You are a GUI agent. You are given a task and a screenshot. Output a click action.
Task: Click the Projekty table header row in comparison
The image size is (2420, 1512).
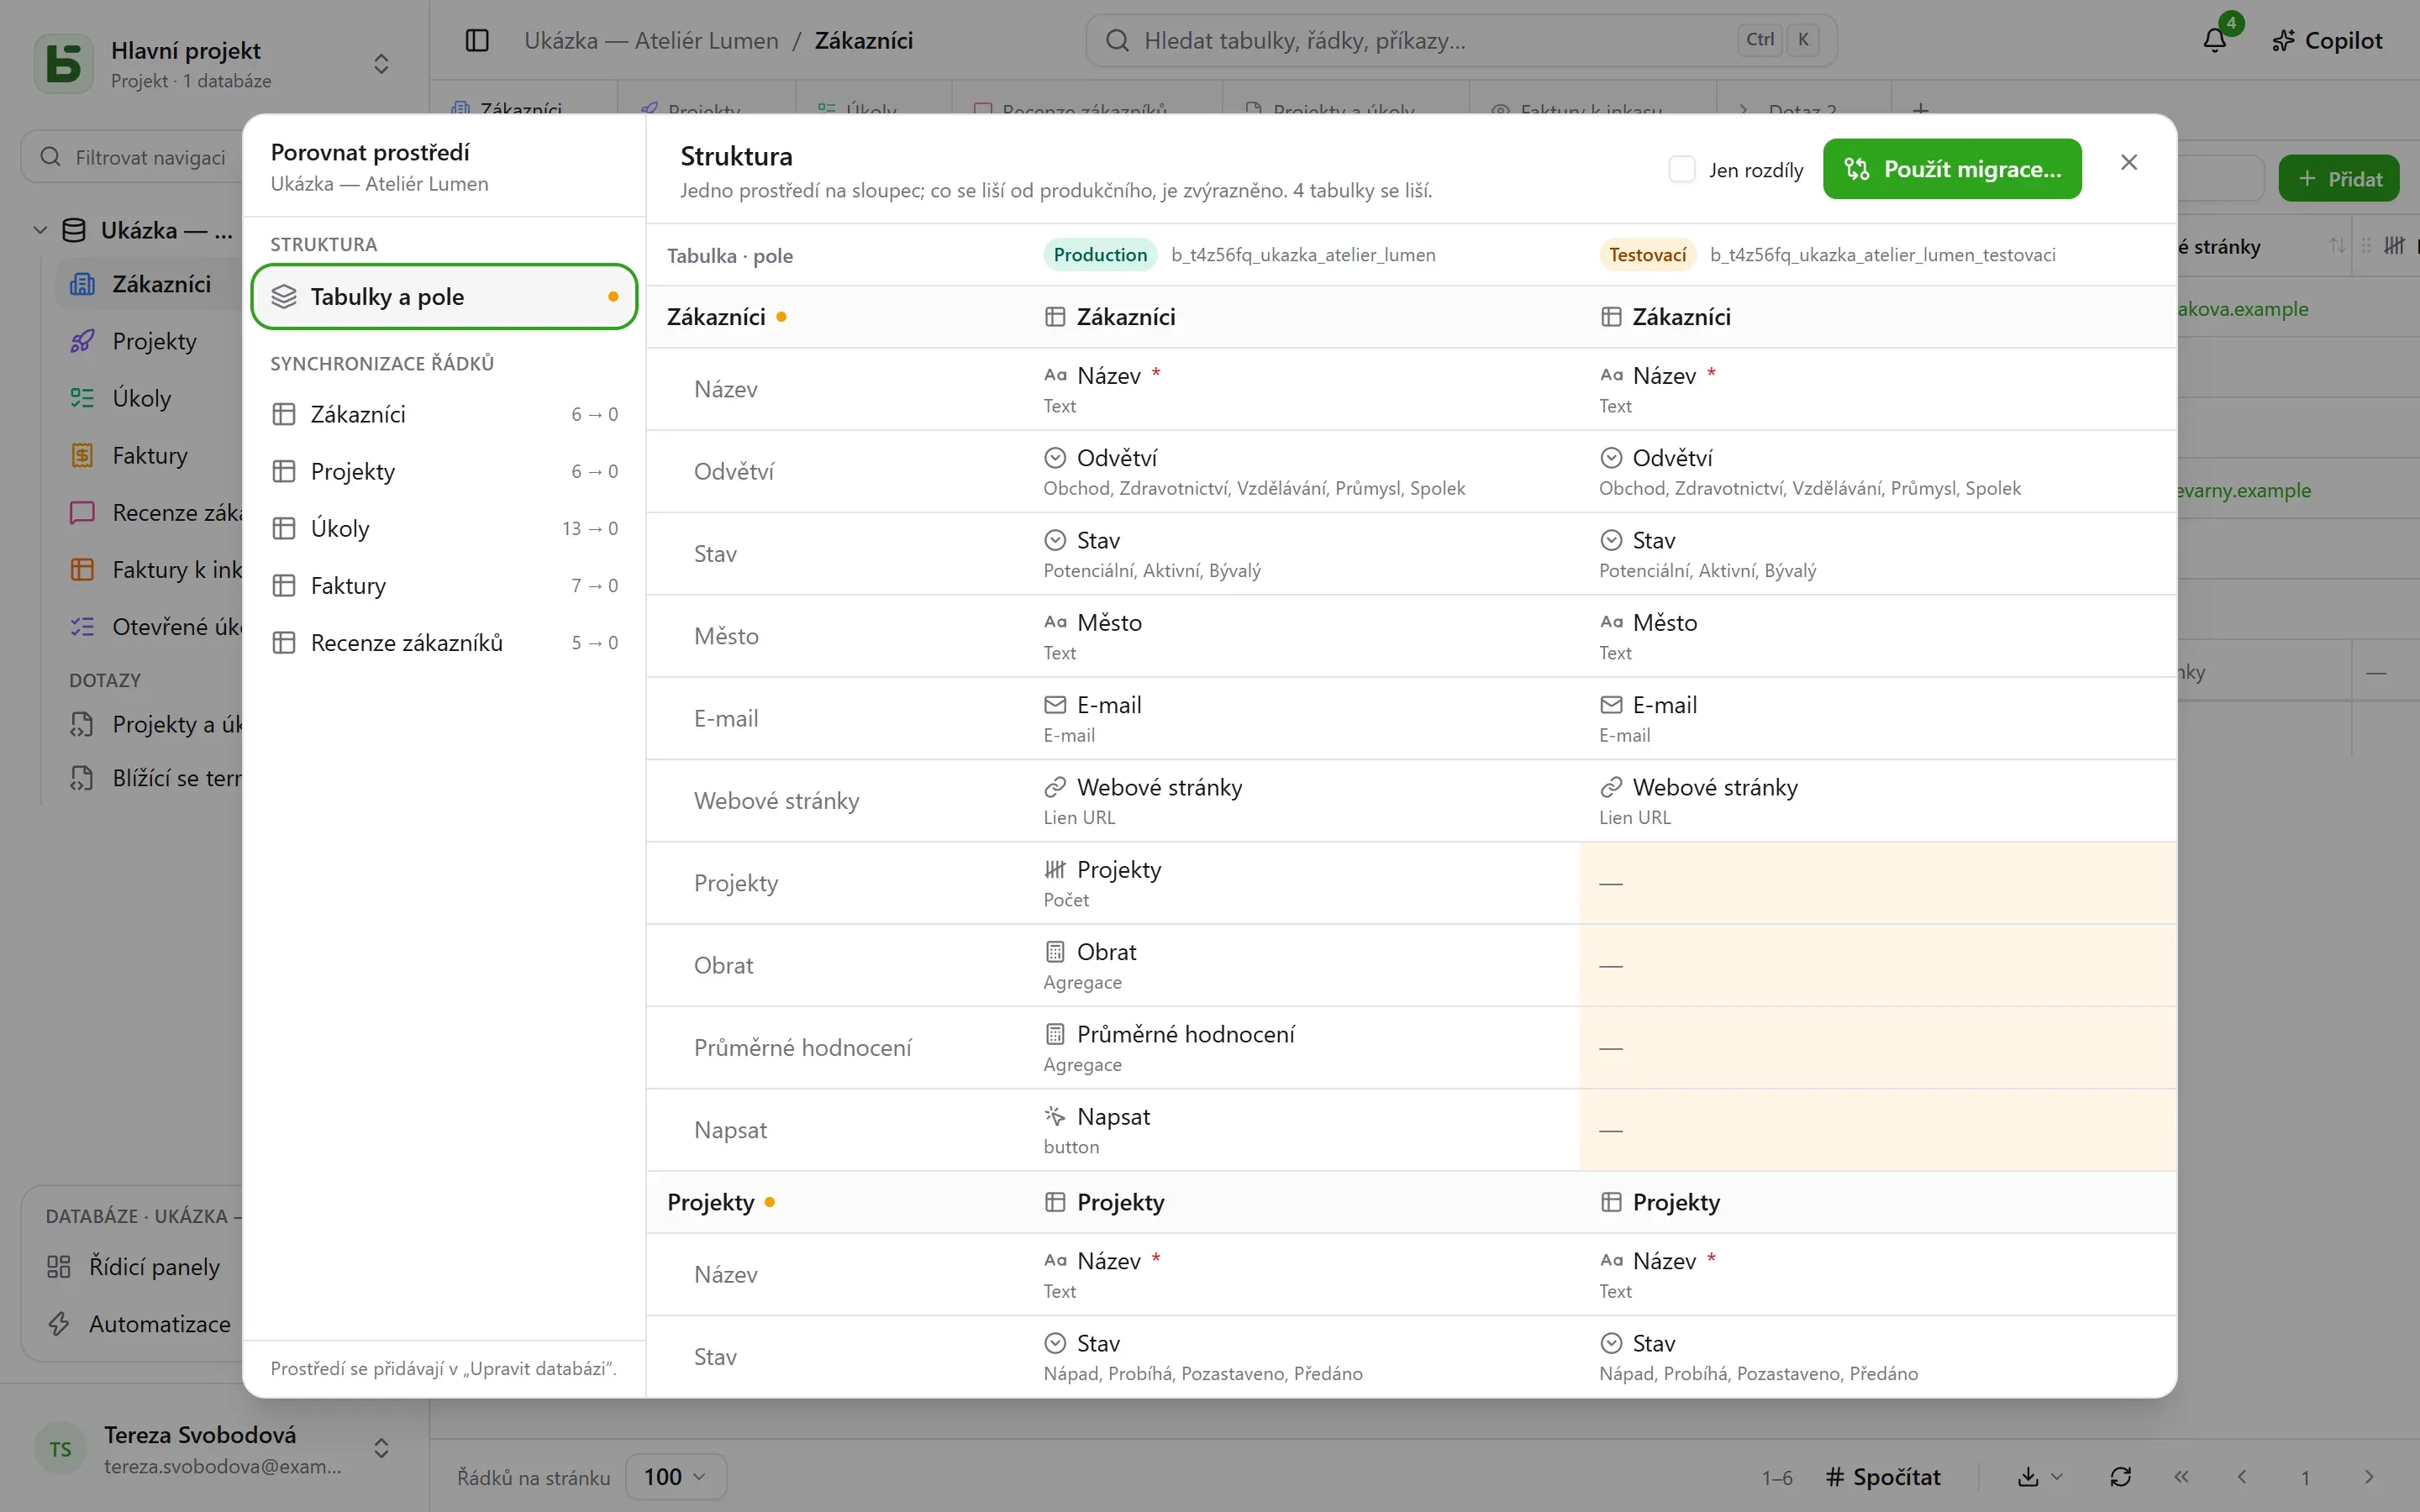click(1411, 1202)
